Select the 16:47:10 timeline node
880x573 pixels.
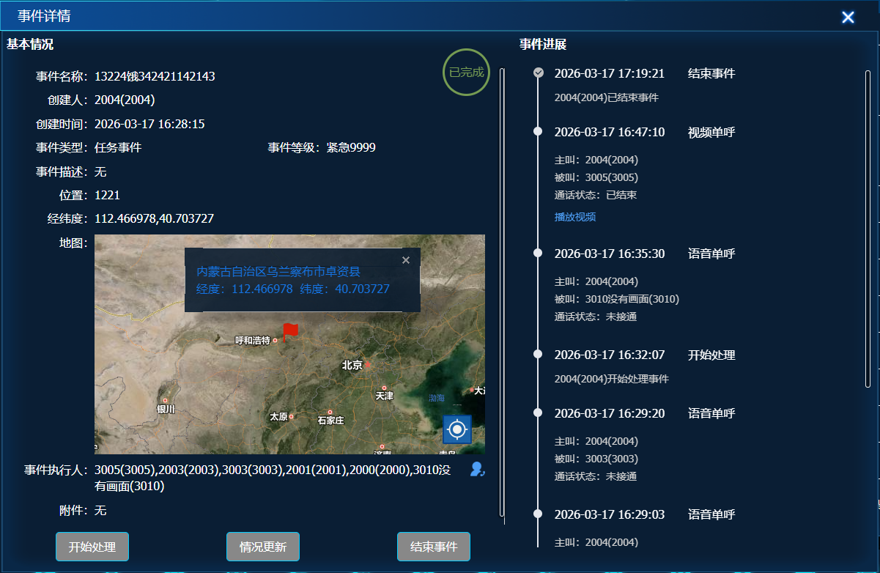click(x=538, y=131)
